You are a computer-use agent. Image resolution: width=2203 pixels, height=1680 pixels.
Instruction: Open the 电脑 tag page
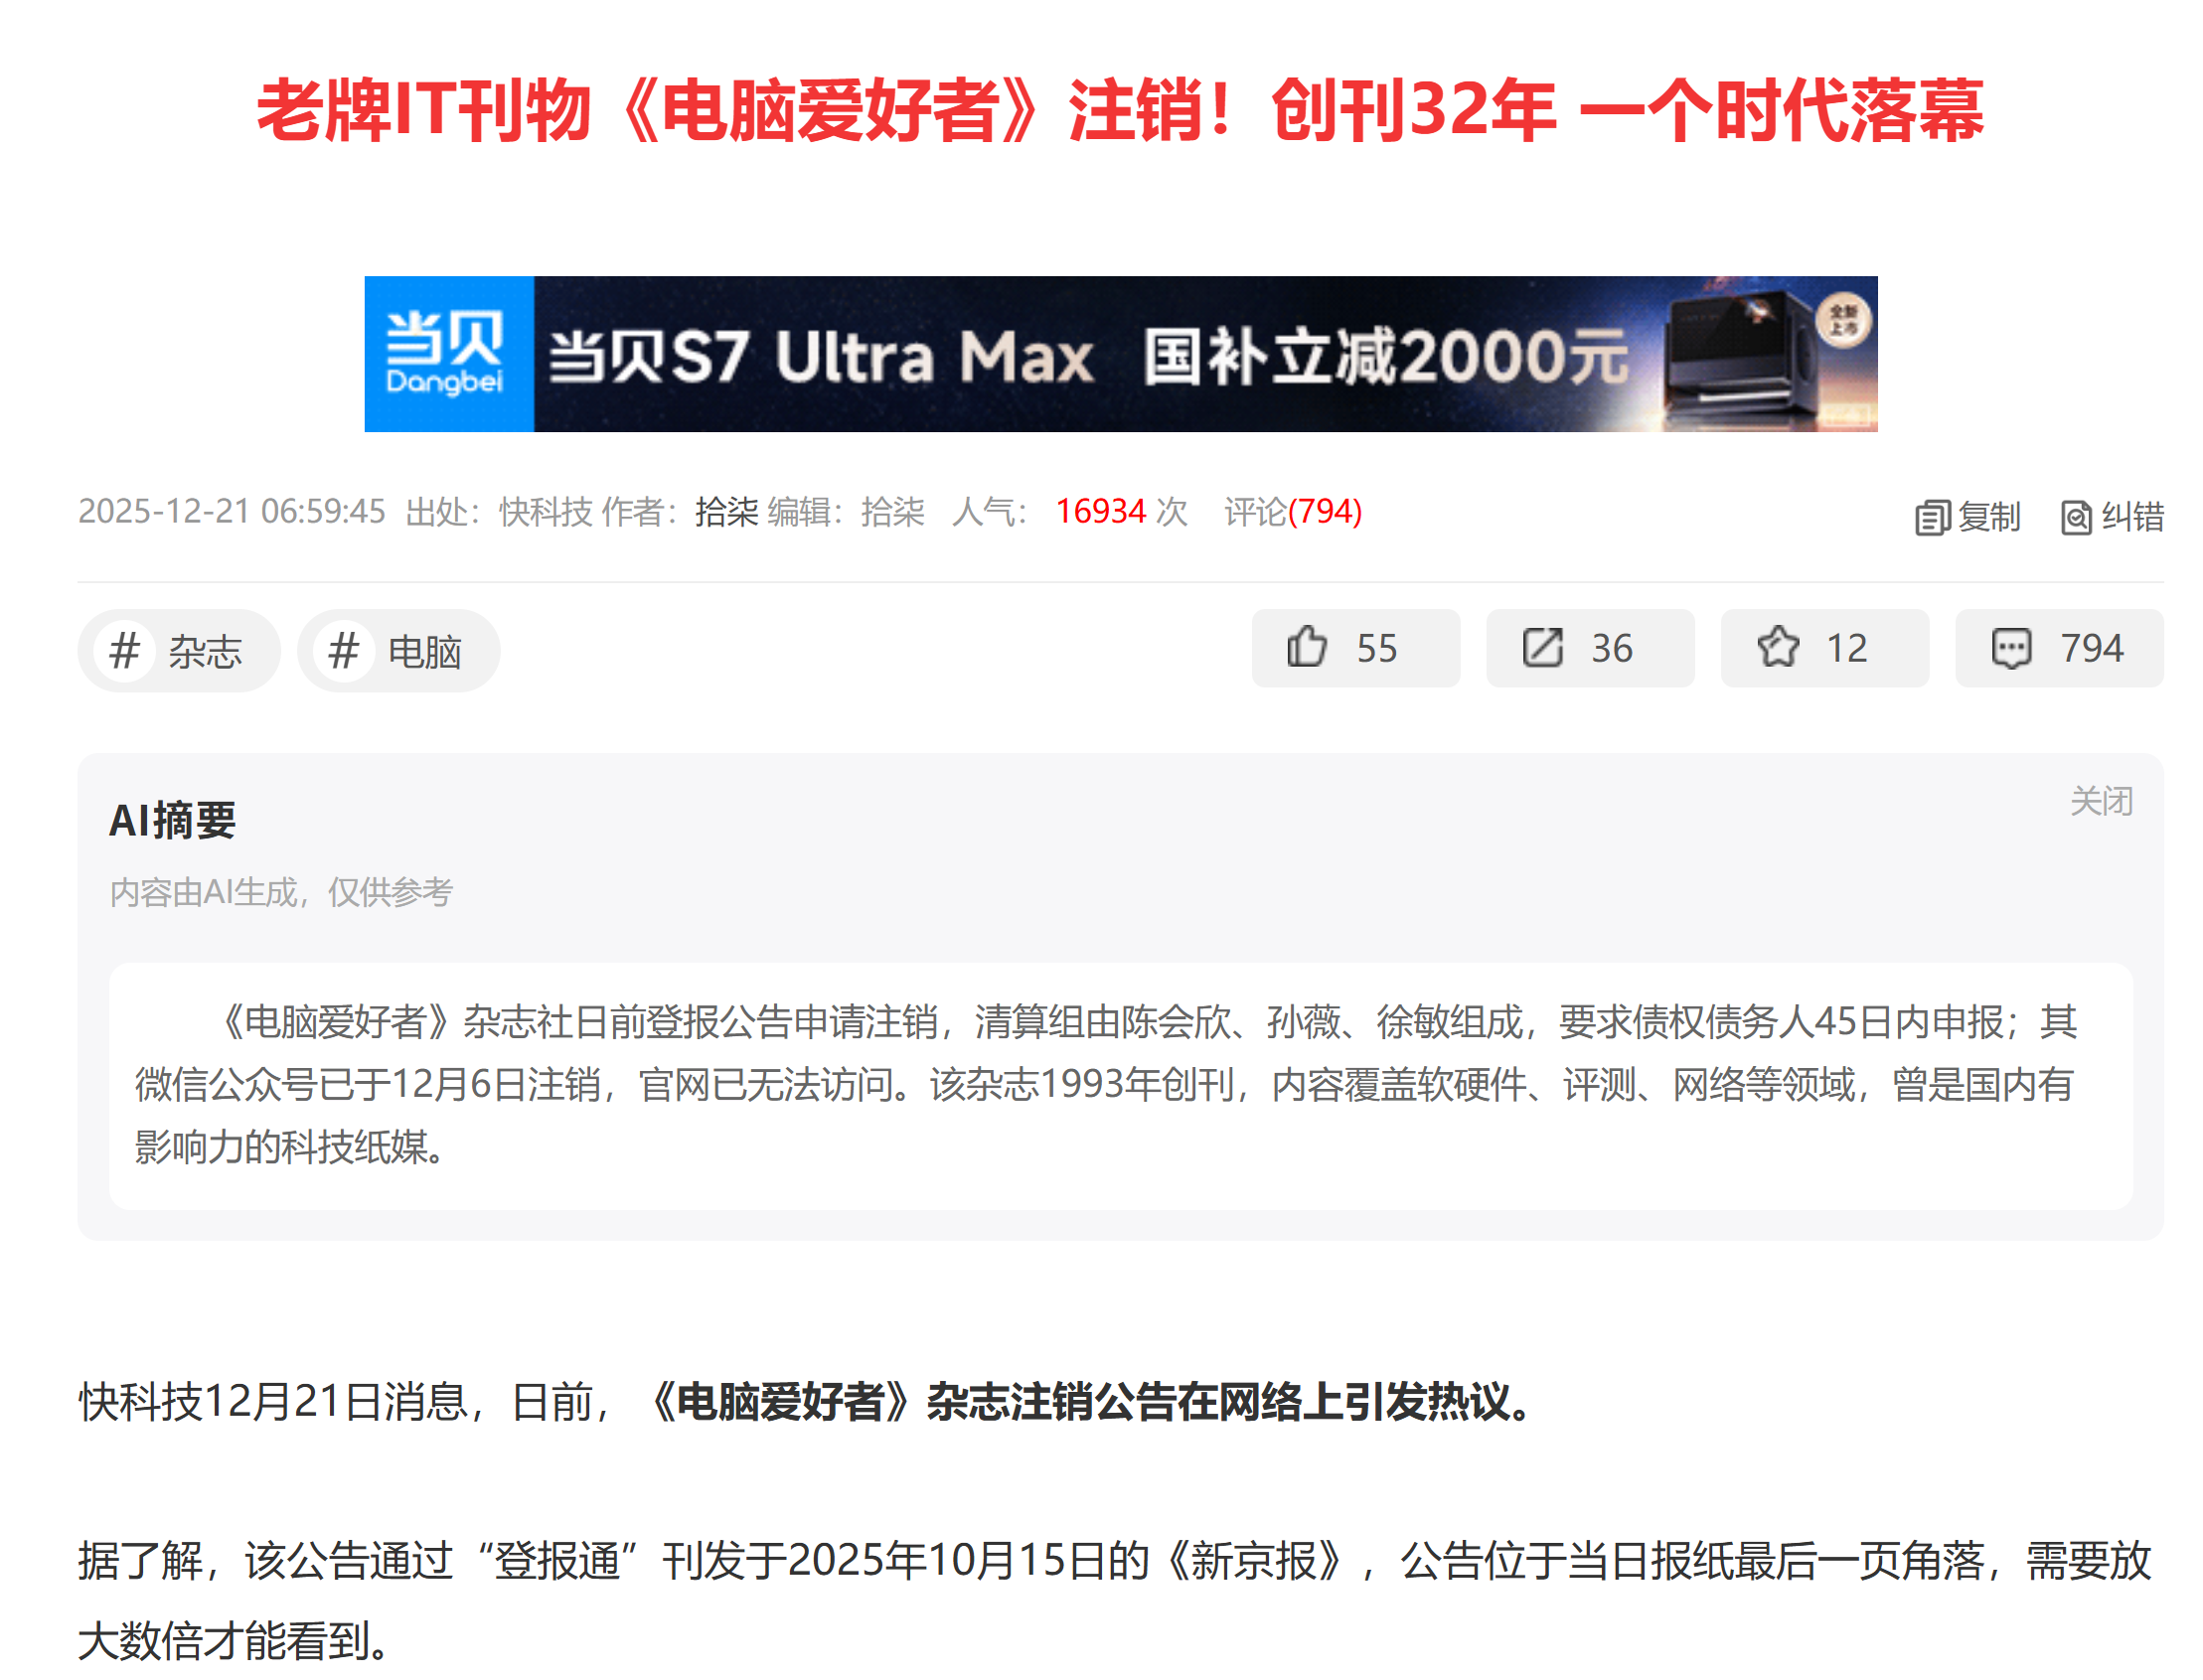coord(424,651)
